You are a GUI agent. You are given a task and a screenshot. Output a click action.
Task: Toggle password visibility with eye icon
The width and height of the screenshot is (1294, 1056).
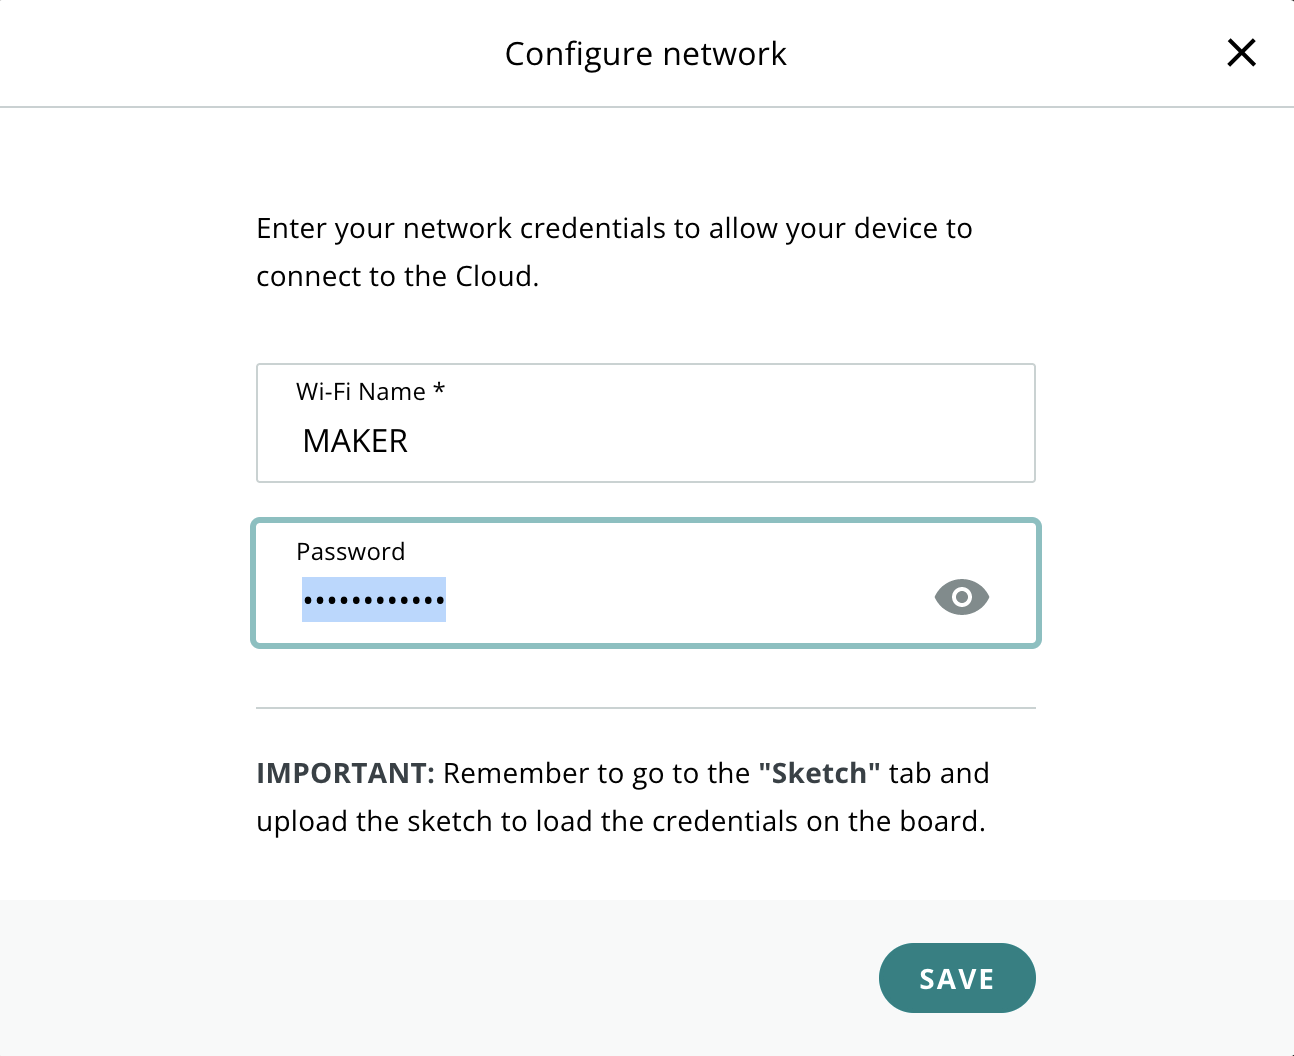click(961, 597)
